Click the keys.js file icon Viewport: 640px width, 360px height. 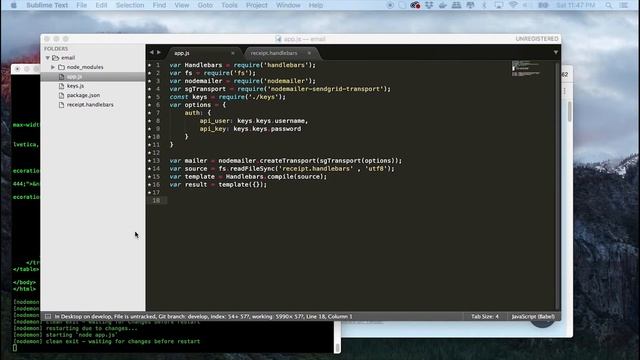point(62,86)
